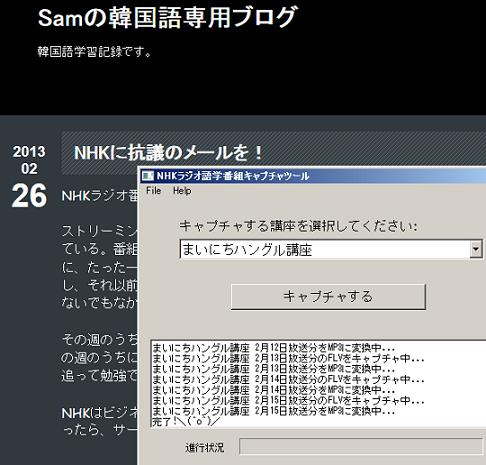Open post title NHKに抗議のメールを！
The height and width of the screenshot is (465, 486).
tap(168, 153)
